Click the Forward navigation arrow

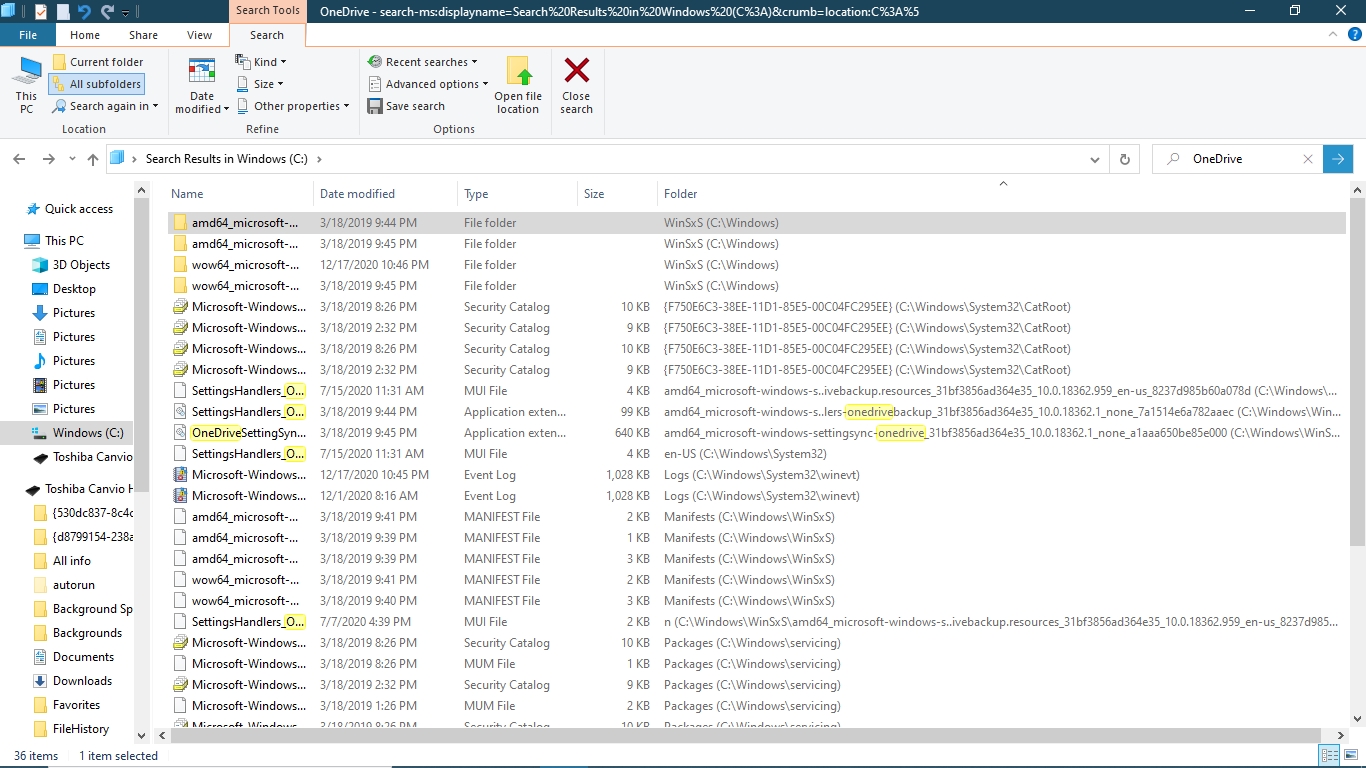[48, 159]
